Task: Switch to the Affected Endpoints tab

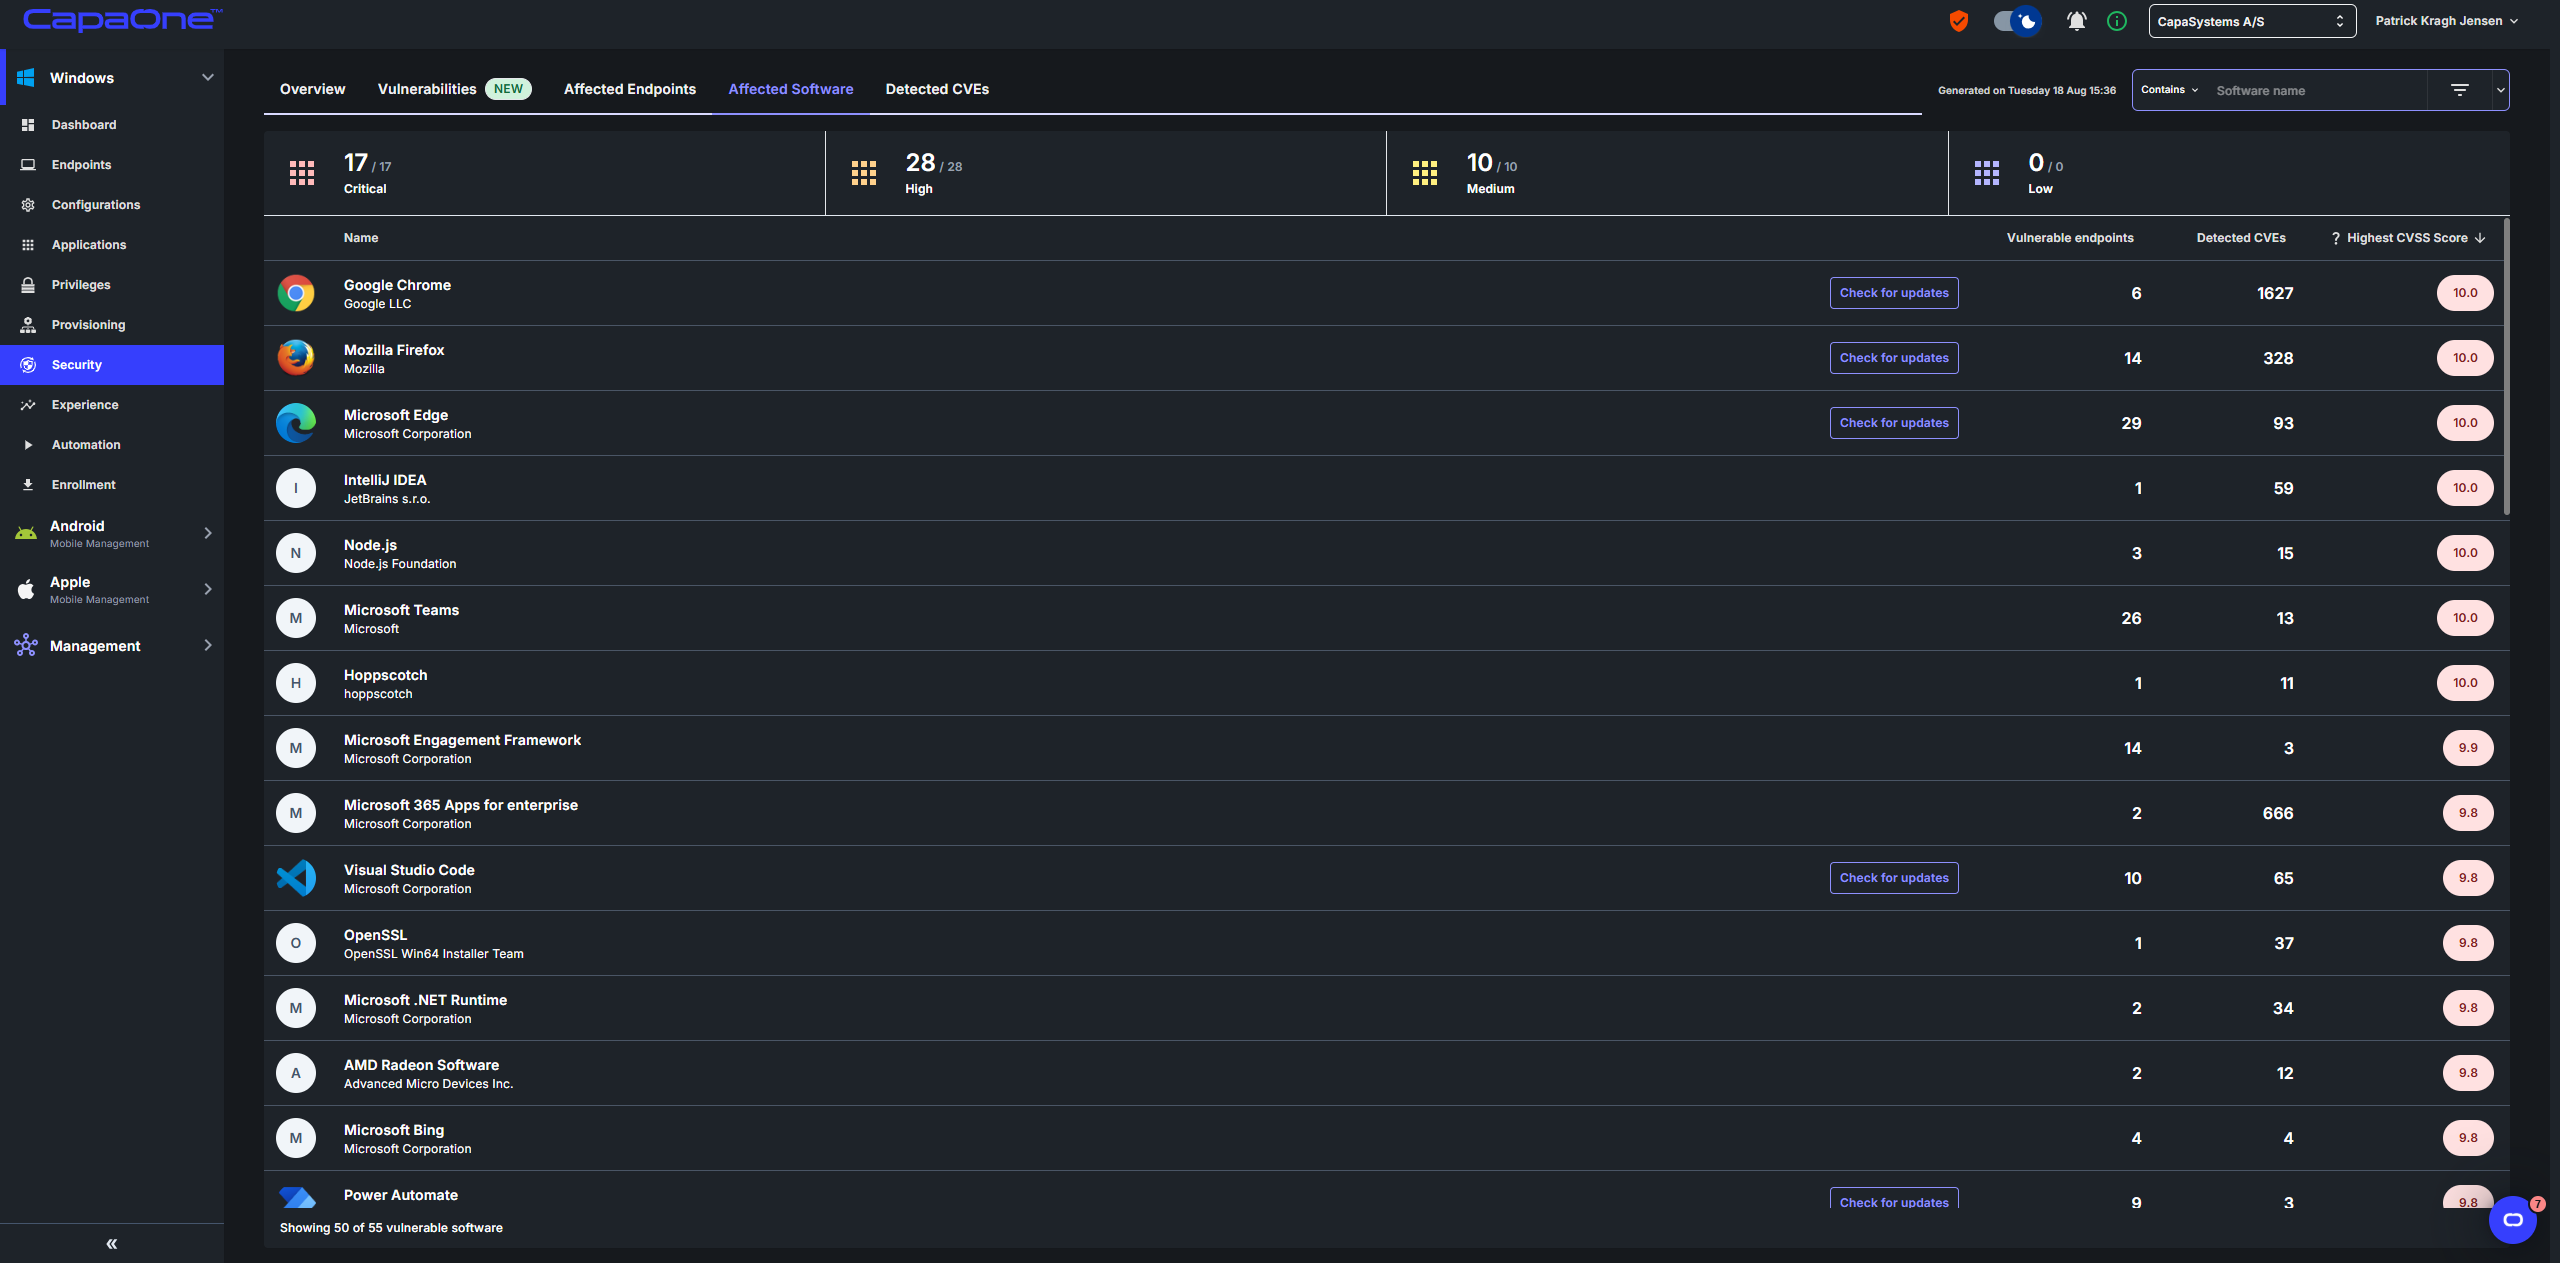Action: point(630,89)
